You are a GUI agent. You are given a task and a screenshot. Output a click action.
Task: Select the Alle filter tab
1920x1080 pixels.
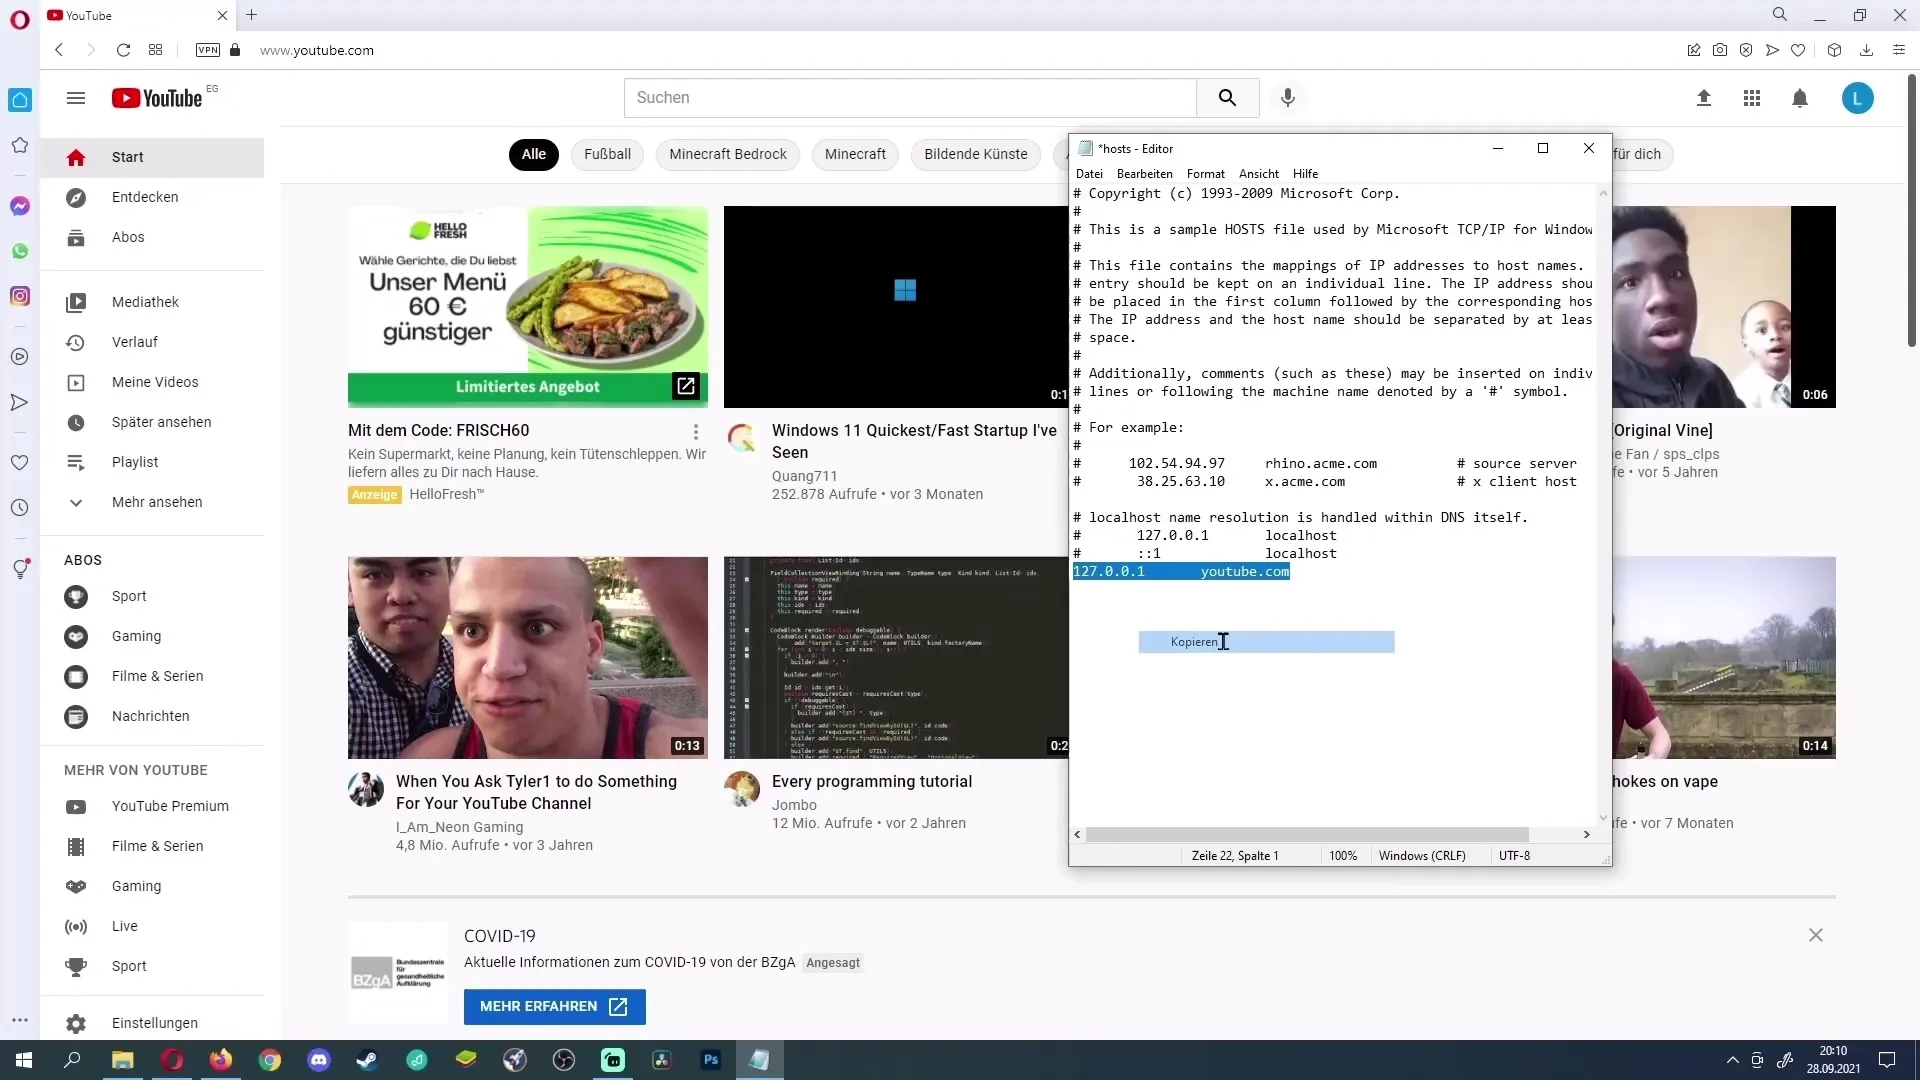(x=534, y=154)
